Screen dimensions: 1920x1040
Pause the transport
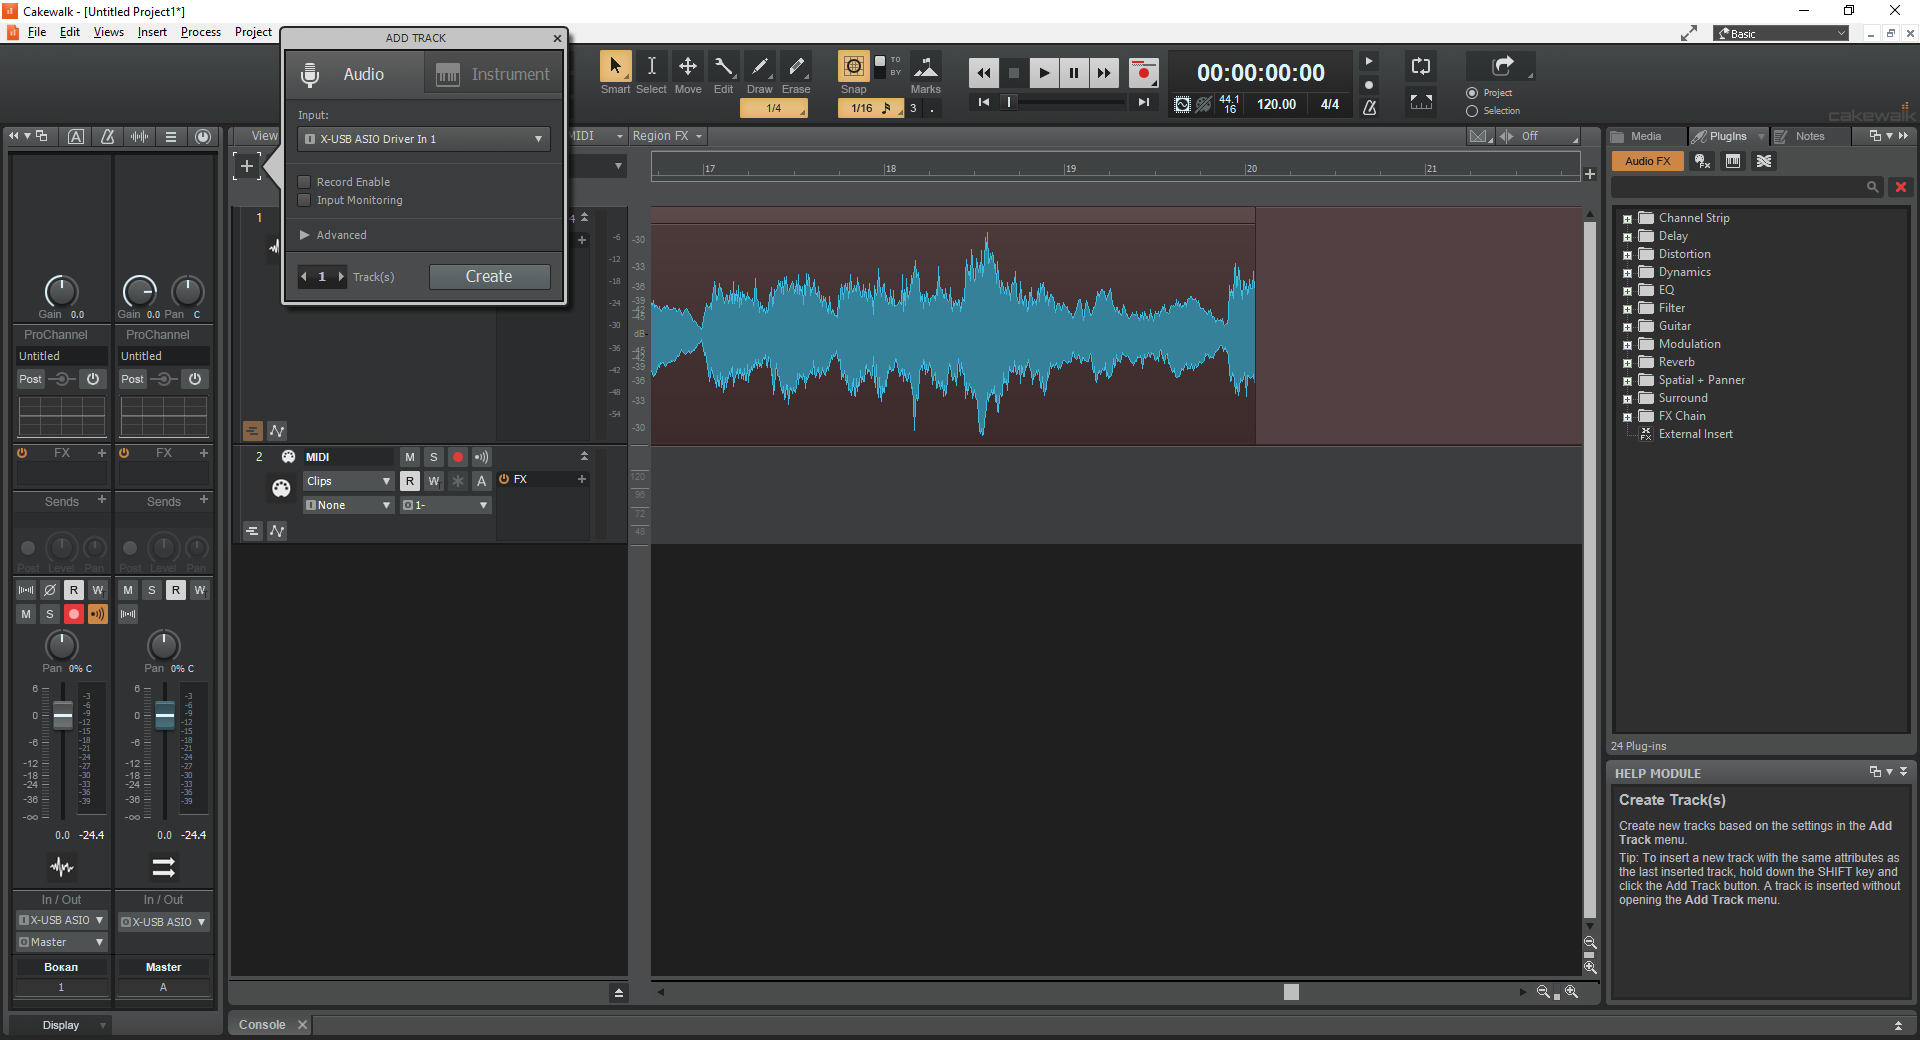pyautogui.click(x=1074, y=73)
